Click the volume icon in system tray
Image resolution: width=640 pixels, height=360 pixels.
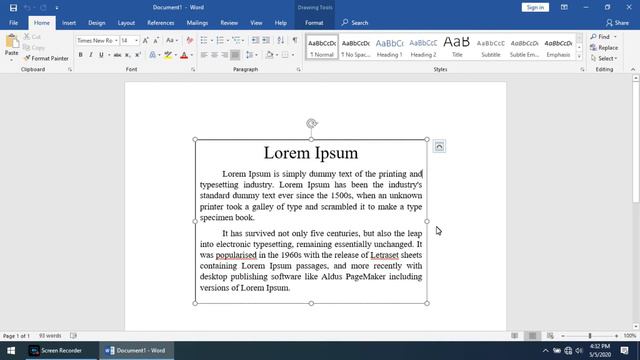pyautogui.click(x=579, y=351)
